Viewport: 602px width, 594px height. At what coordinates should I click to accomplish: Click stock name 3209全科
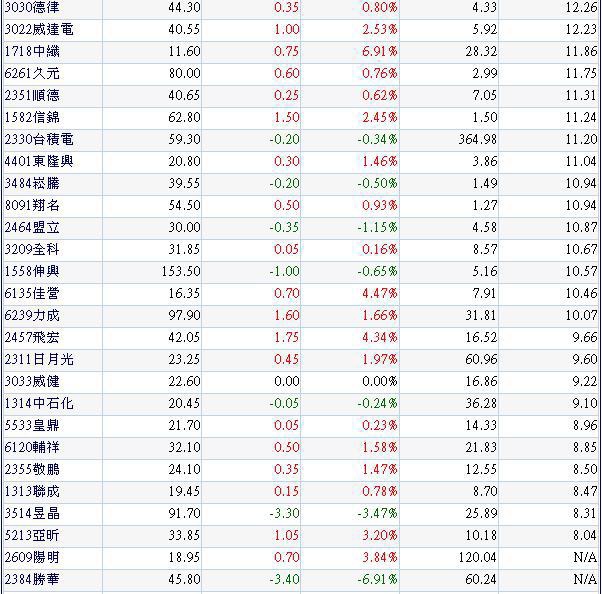click(x=32, y=249)
